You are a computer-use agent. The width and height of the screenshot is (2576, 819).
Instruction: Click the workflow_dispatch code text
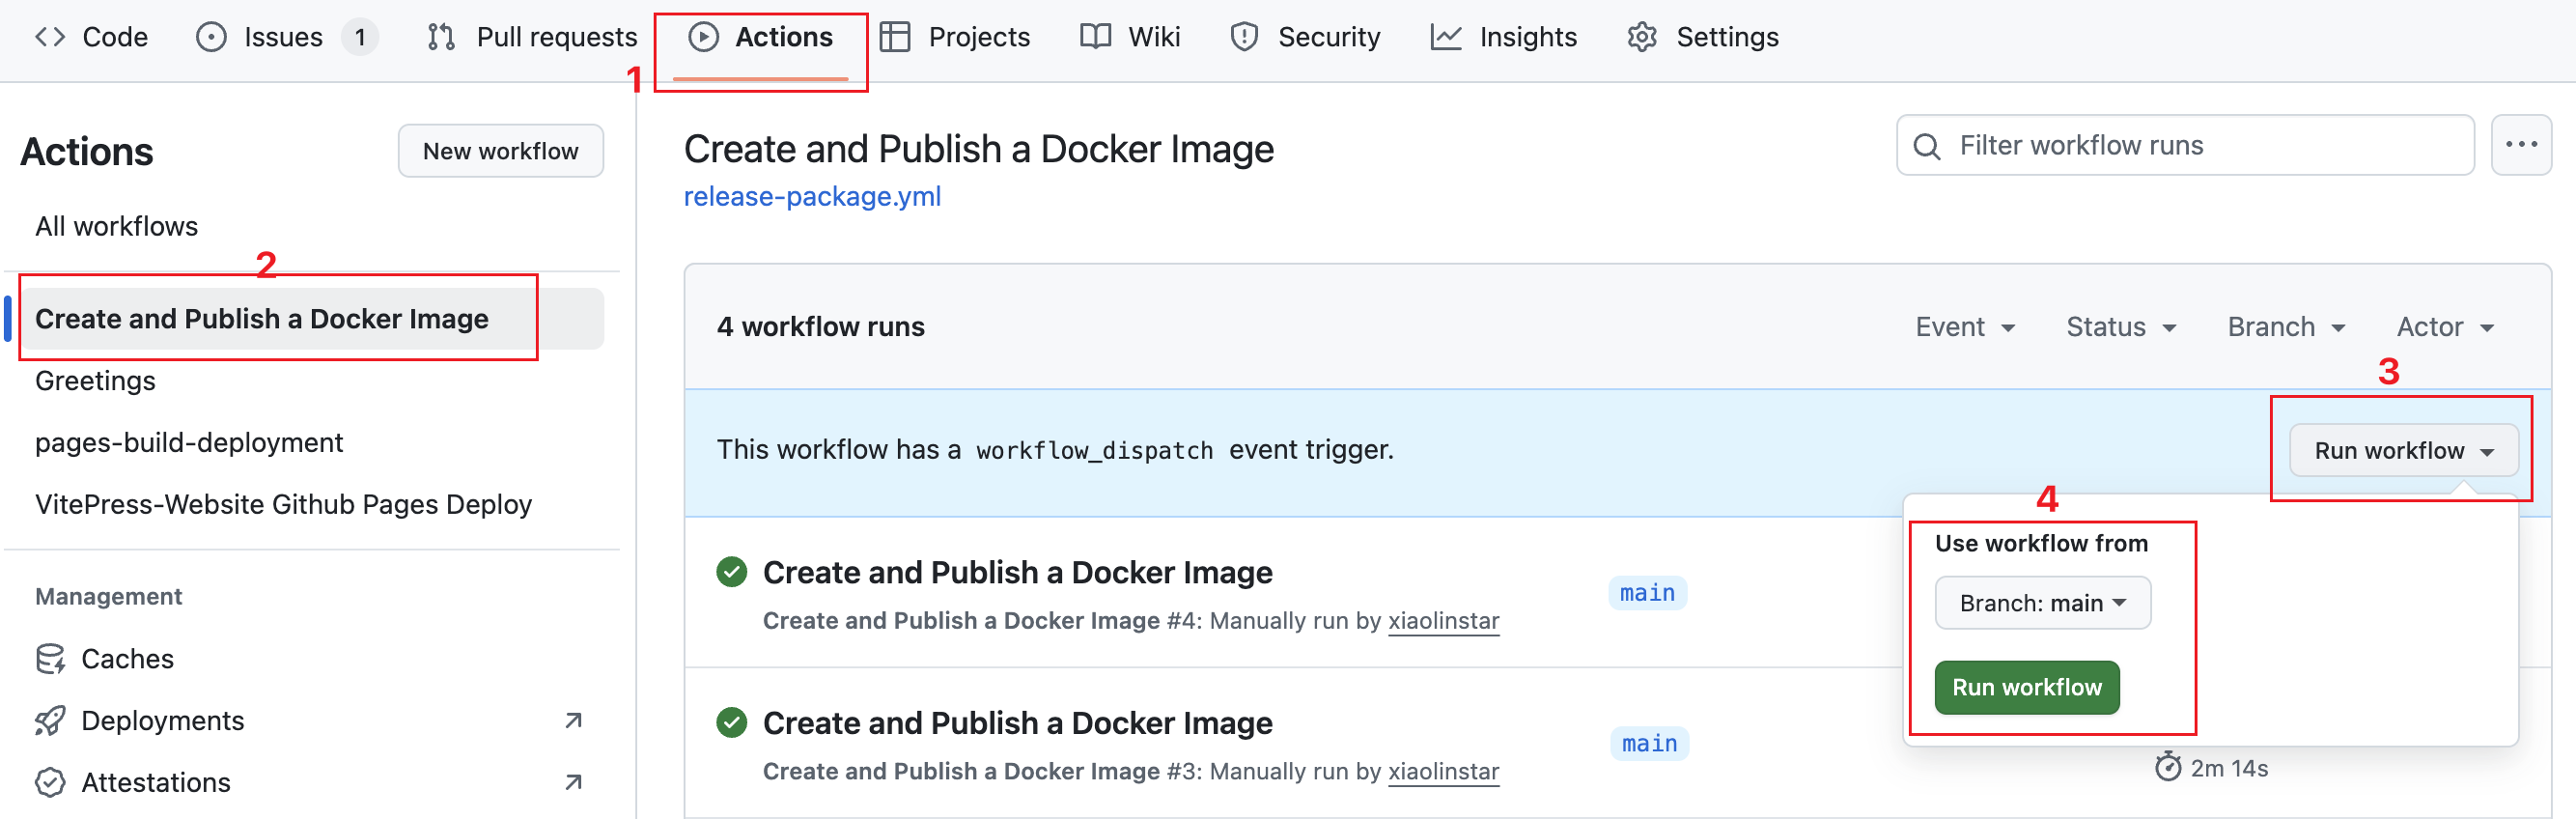pyautogui.click(x=1094, y=451)
